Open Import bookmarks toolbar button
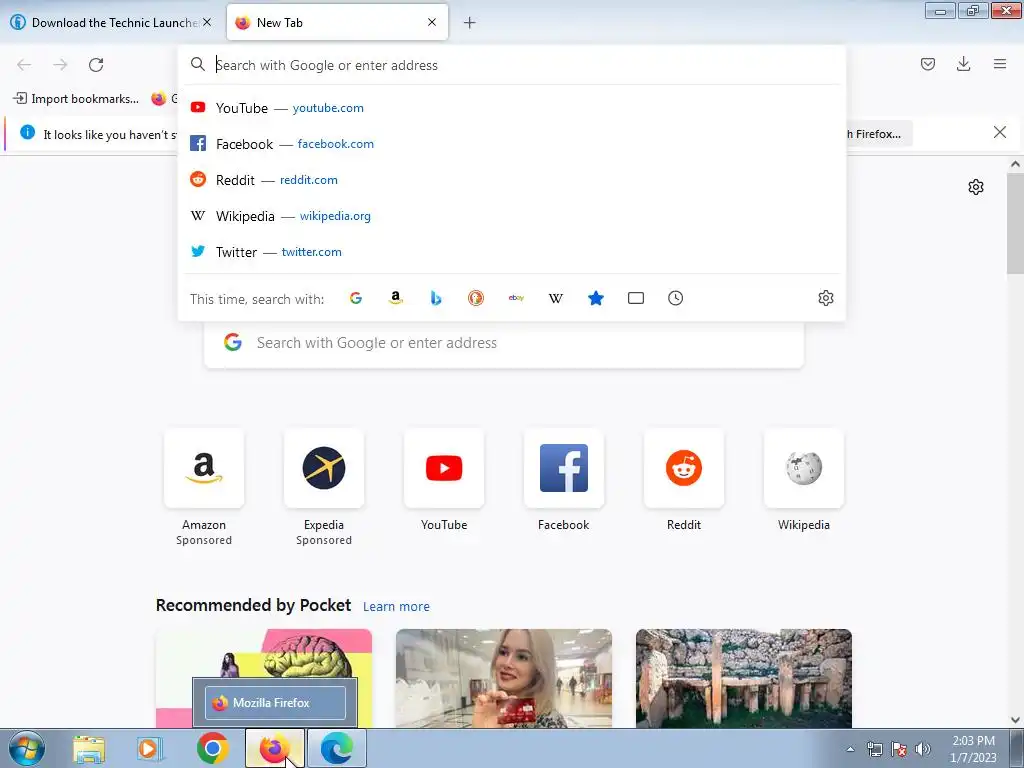The width and height of the screenshot is (1024, 768). pos(76,99)
